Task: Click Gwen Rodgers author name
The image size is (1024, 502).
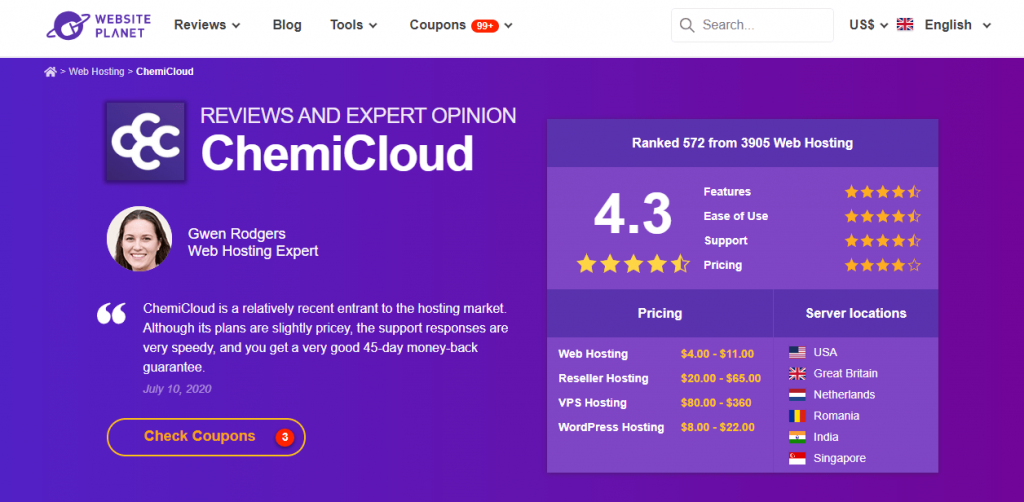Action: (236, 234)
